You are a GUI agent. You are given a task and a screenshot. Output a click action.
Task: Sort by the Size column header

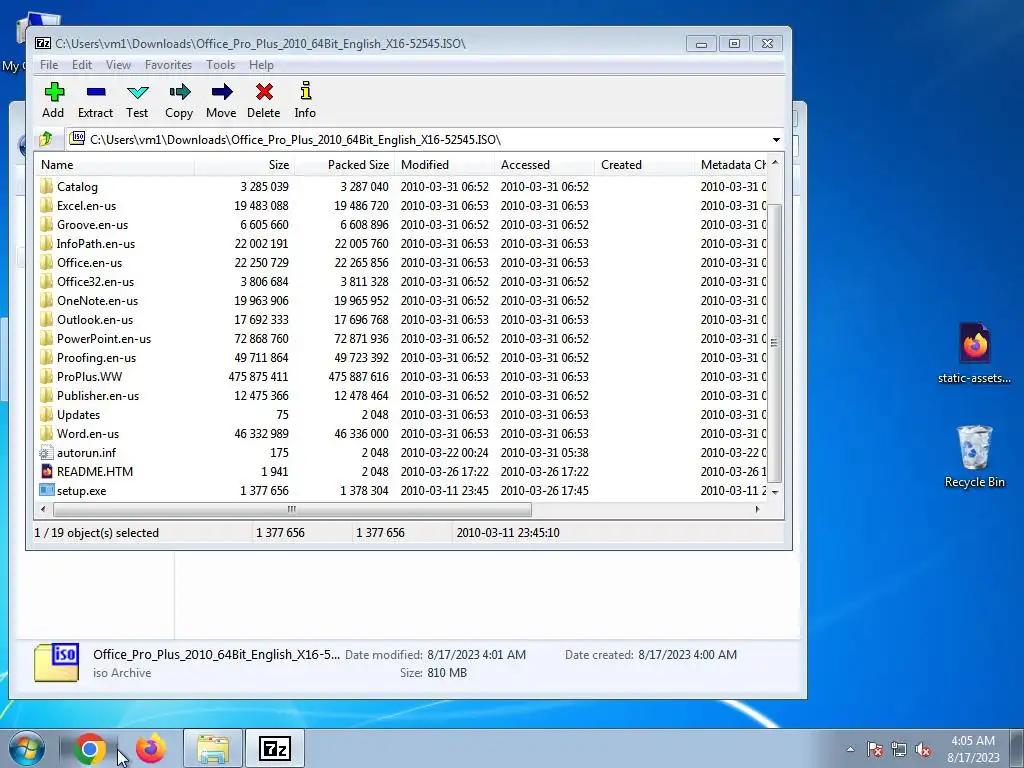click(245, 165)
